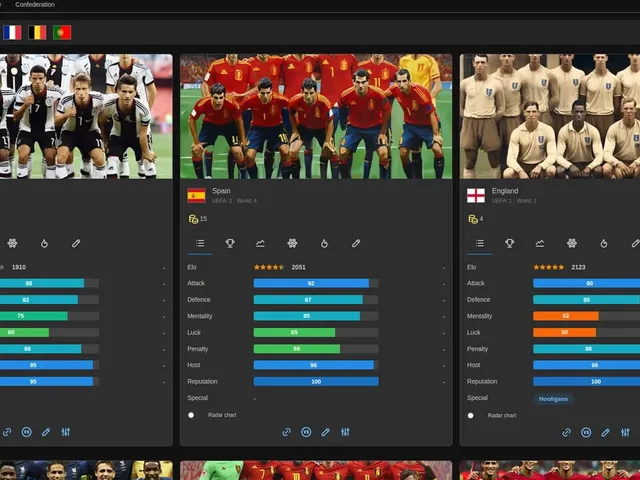Open England card list stats tab
640x480 pixels.
pos(480,243)
